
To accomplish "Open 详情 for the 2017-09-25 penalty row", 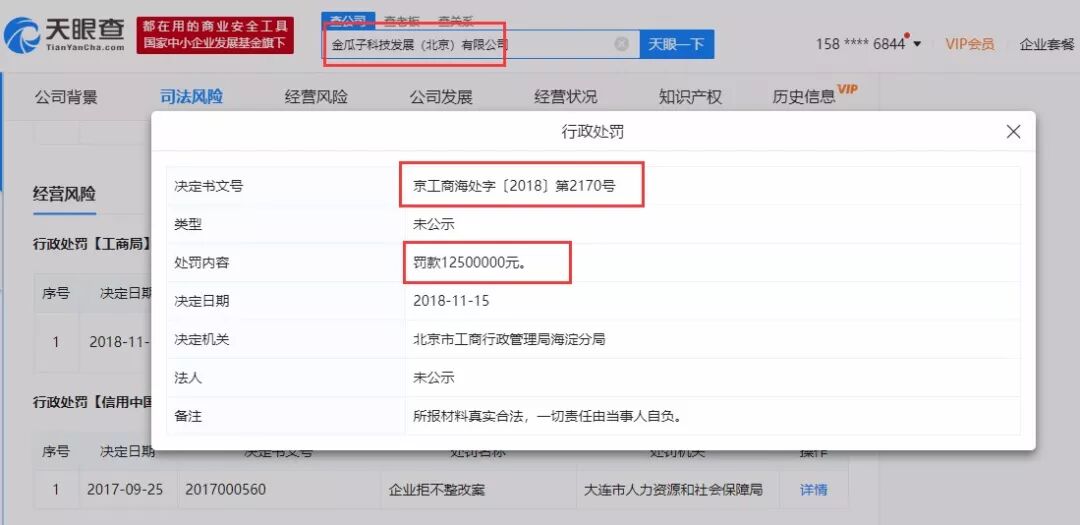I will (813, 490).
